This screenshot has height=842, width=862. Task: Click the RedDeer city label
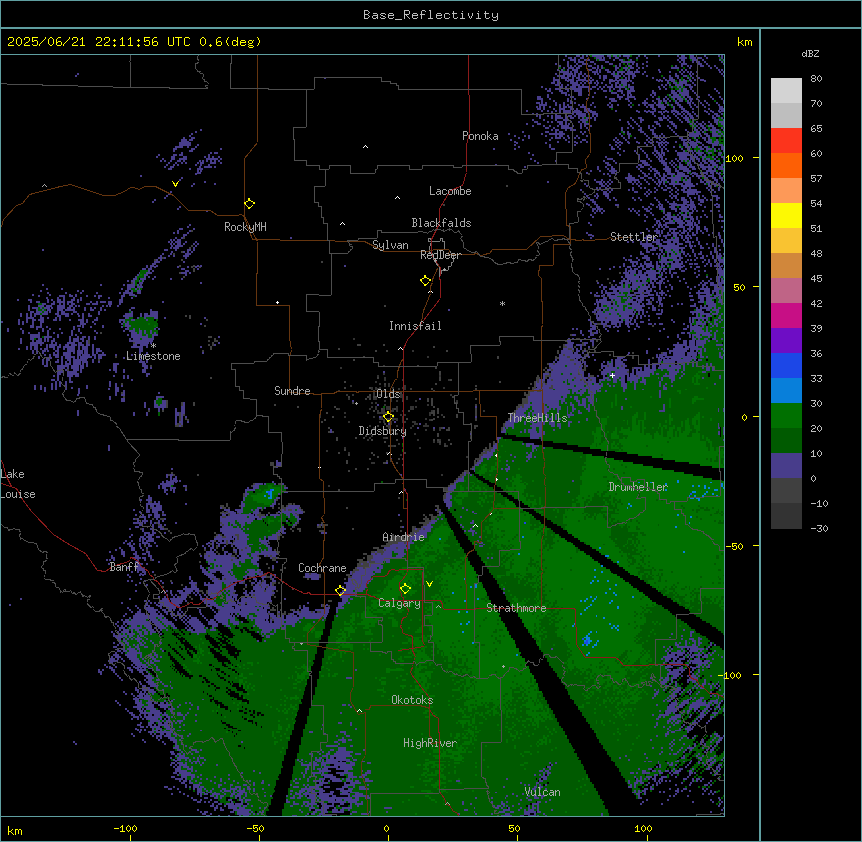(440, 255)
